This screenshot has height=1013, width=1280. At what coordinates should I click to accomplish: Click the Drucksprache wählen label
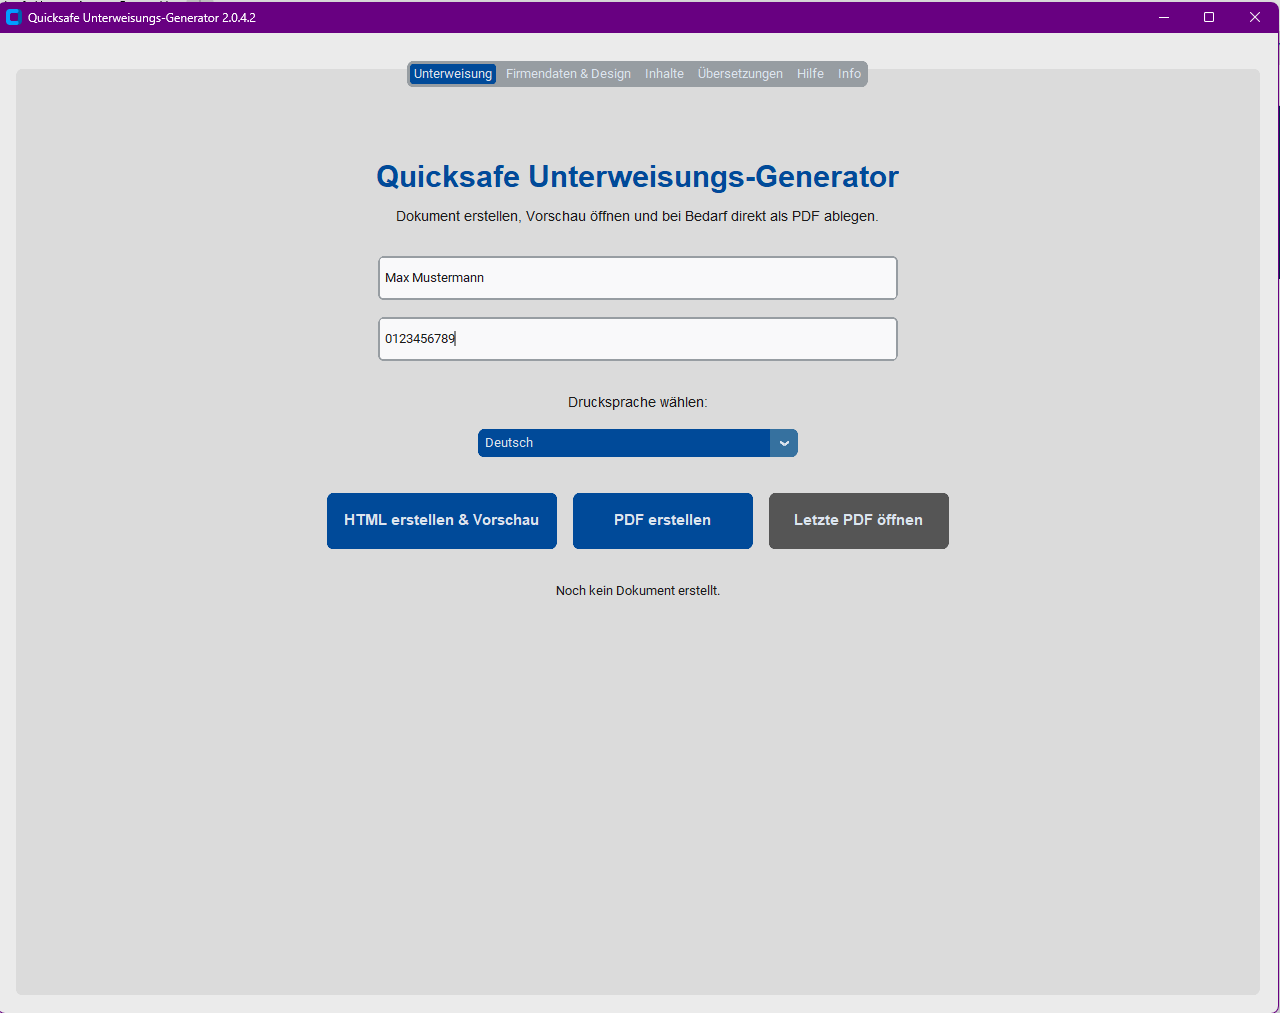tap(637, 402)
